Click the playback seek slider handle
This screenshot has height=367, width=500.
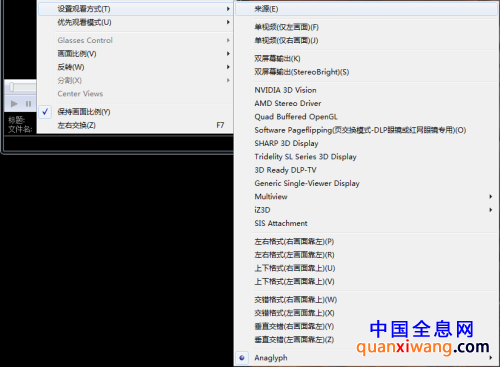(x=12, y=87)
